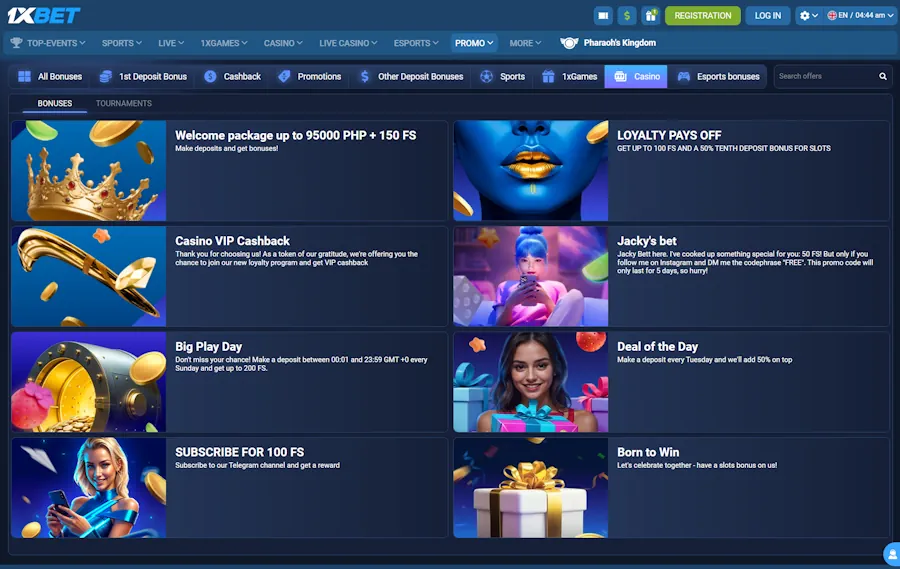Image resolution: width=900 pixels, height=569 pixels.
Task: Open the Big Play Day vault image
Action: 88,382
